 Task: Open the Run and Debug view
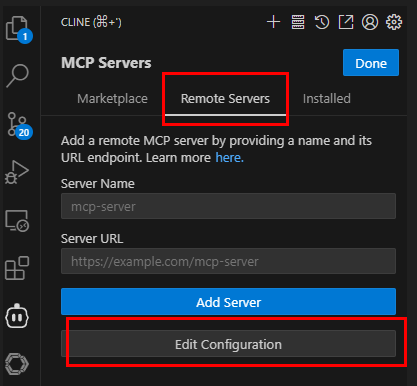pyautogui.click(x=17, y=172)
